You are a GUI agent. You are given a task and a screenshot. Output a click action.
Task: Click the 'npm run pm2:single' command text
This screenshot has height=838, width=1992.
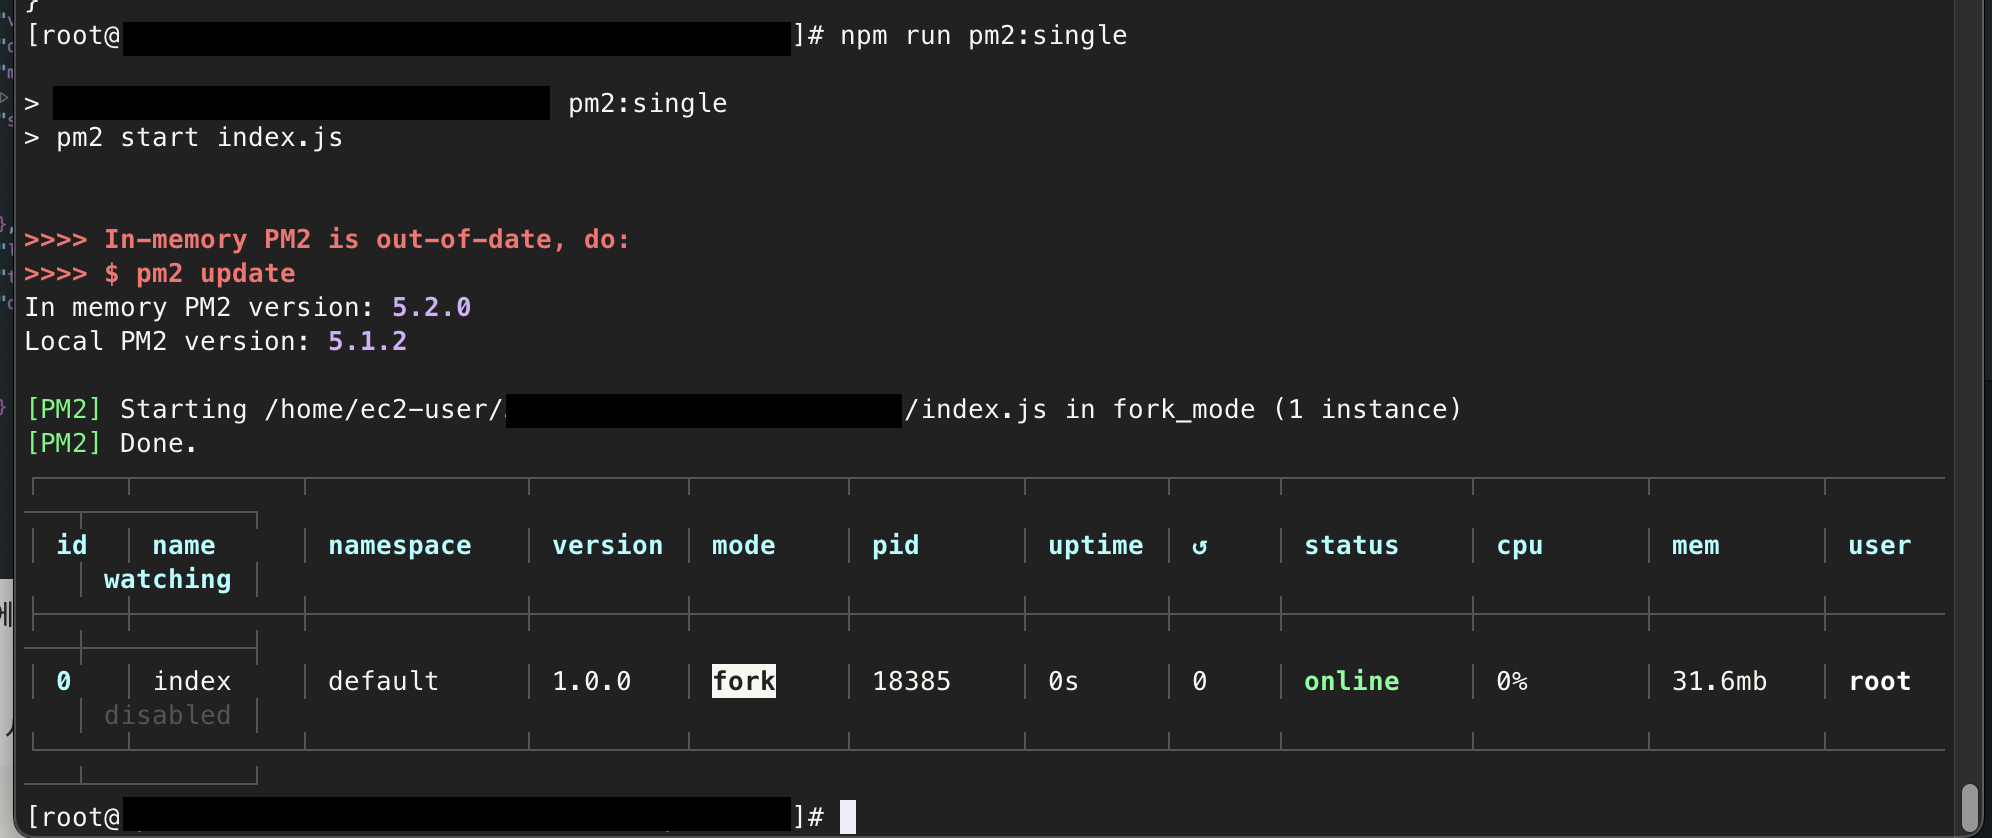[x=983, y=35]
